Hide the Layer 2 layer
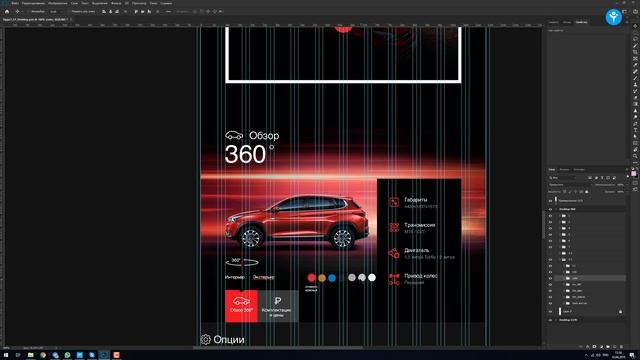 click(x=550, y=311)
